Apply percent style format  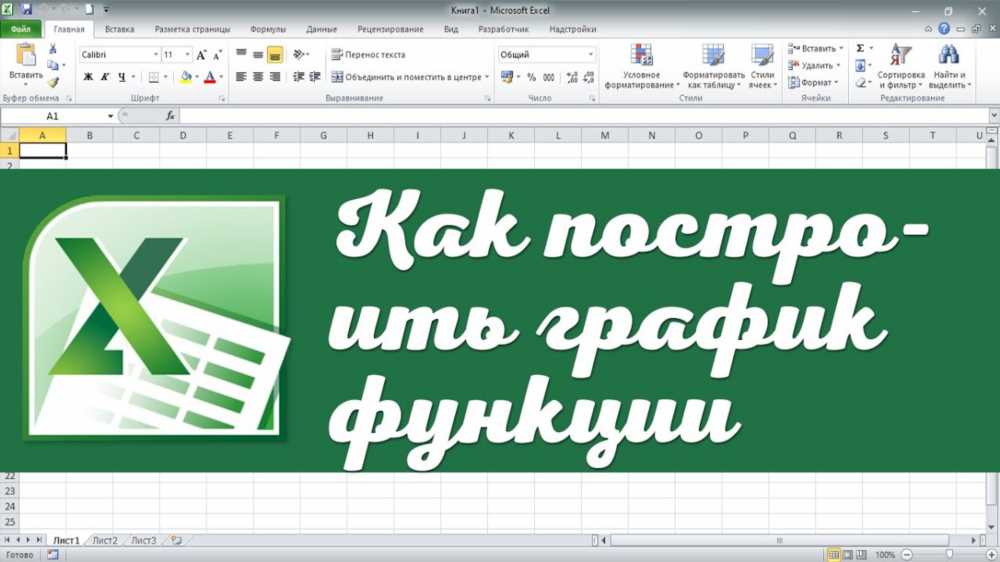pyautogui.click(x=531, y=77)
